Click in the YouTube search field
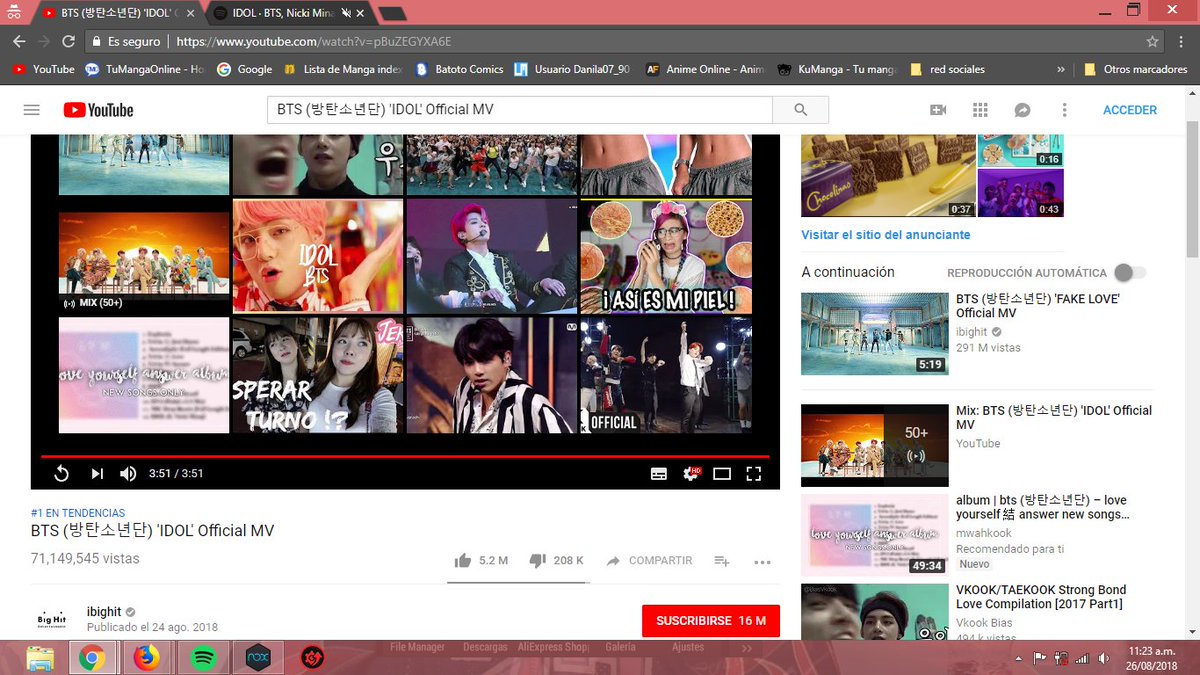This screenshot has height=675, width=1200. pyautogui.click(x=520, y=110)
